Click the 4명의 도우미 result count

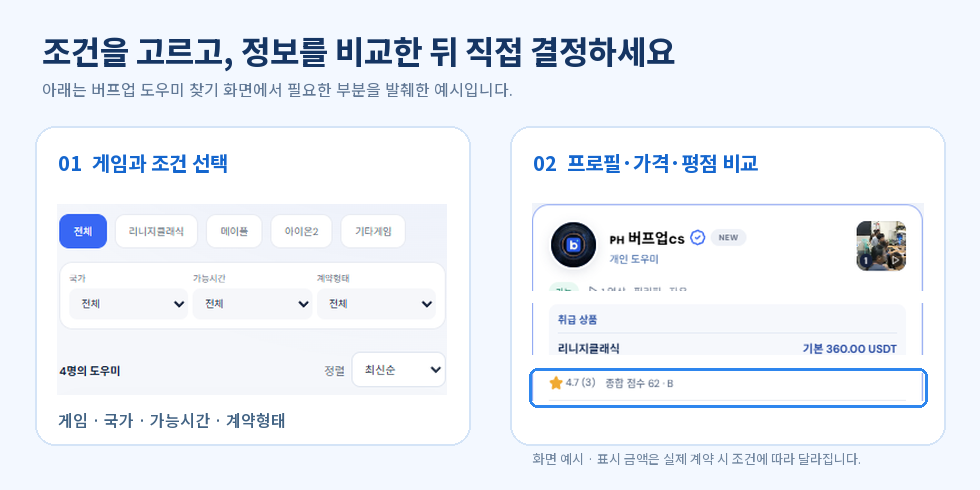coord(89,371)
